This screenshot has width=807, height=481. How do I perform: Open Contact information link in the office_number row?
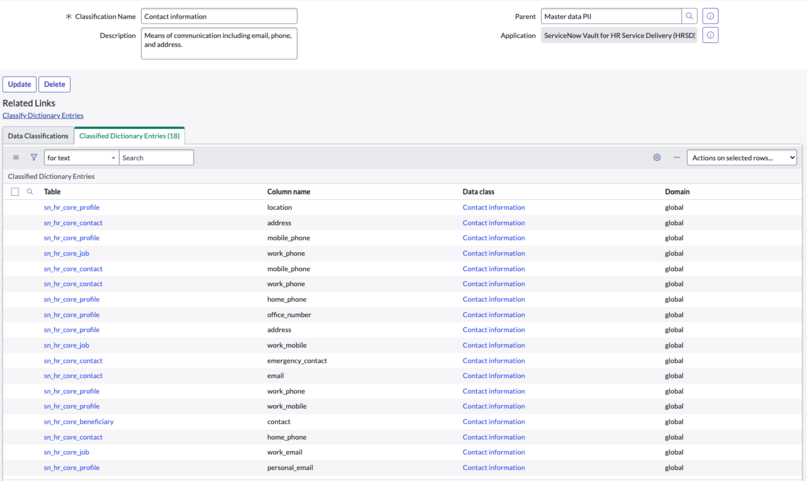click(x=494, y=314)
